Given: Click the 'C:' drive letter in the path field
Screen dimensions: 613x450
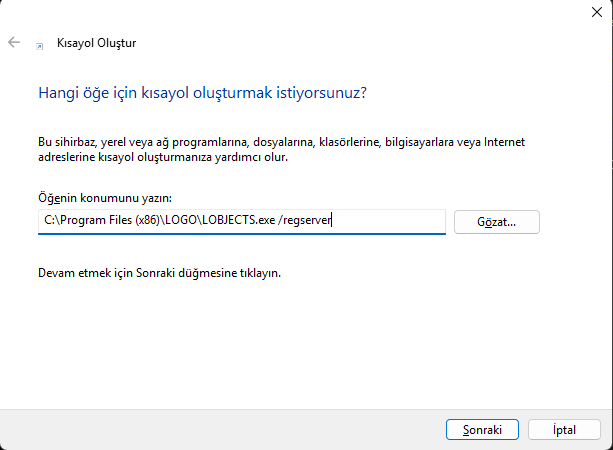Looking at the screenshot, I should tap(49, 221).
